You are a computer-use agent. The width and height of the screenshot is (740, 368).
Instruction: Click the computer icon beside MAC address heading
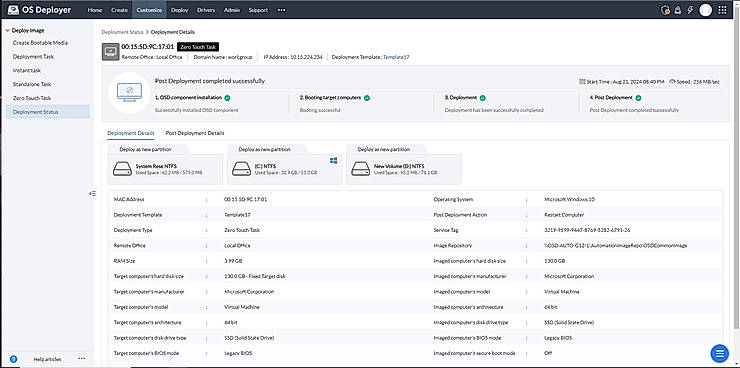[110, 51]
